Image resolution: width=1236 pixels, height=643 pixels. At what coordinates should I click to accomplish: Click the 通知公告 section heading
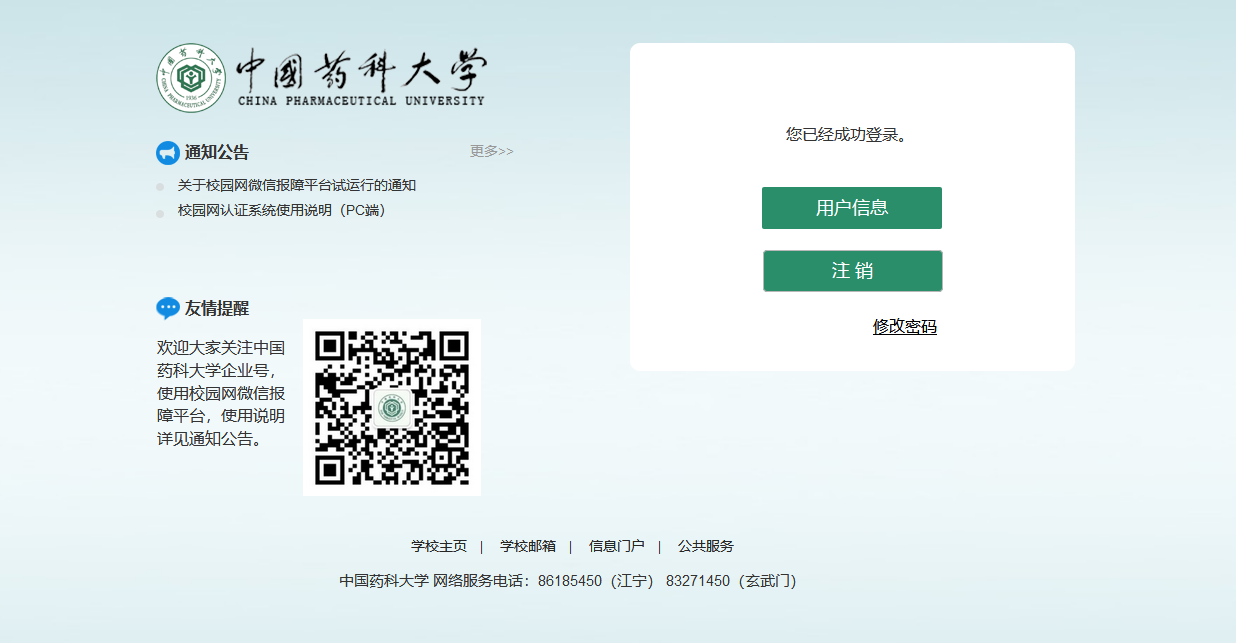216,153
